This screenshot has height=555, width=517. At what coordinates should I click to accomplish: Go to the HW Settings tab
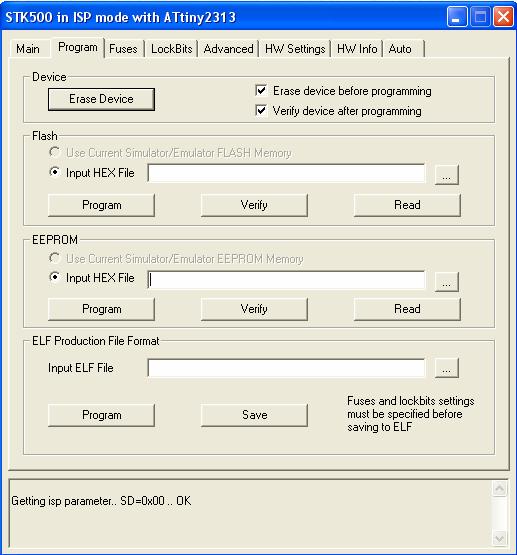[x=295, y=48]
